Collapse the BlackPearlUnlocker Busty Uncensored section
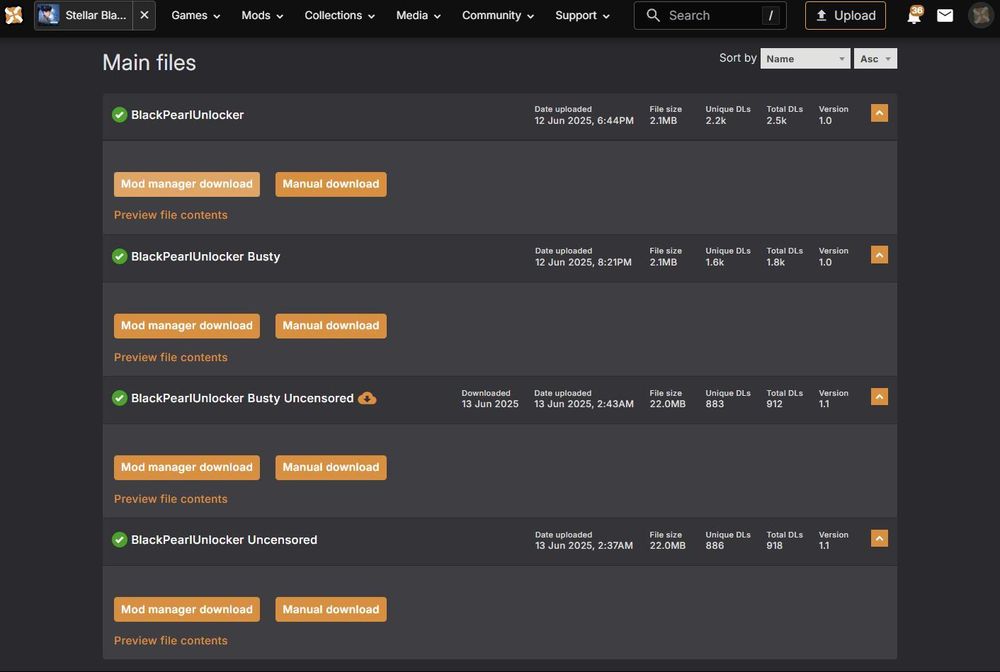Image resolution: width=1000 pixels, height=672 pixels. 879,397
